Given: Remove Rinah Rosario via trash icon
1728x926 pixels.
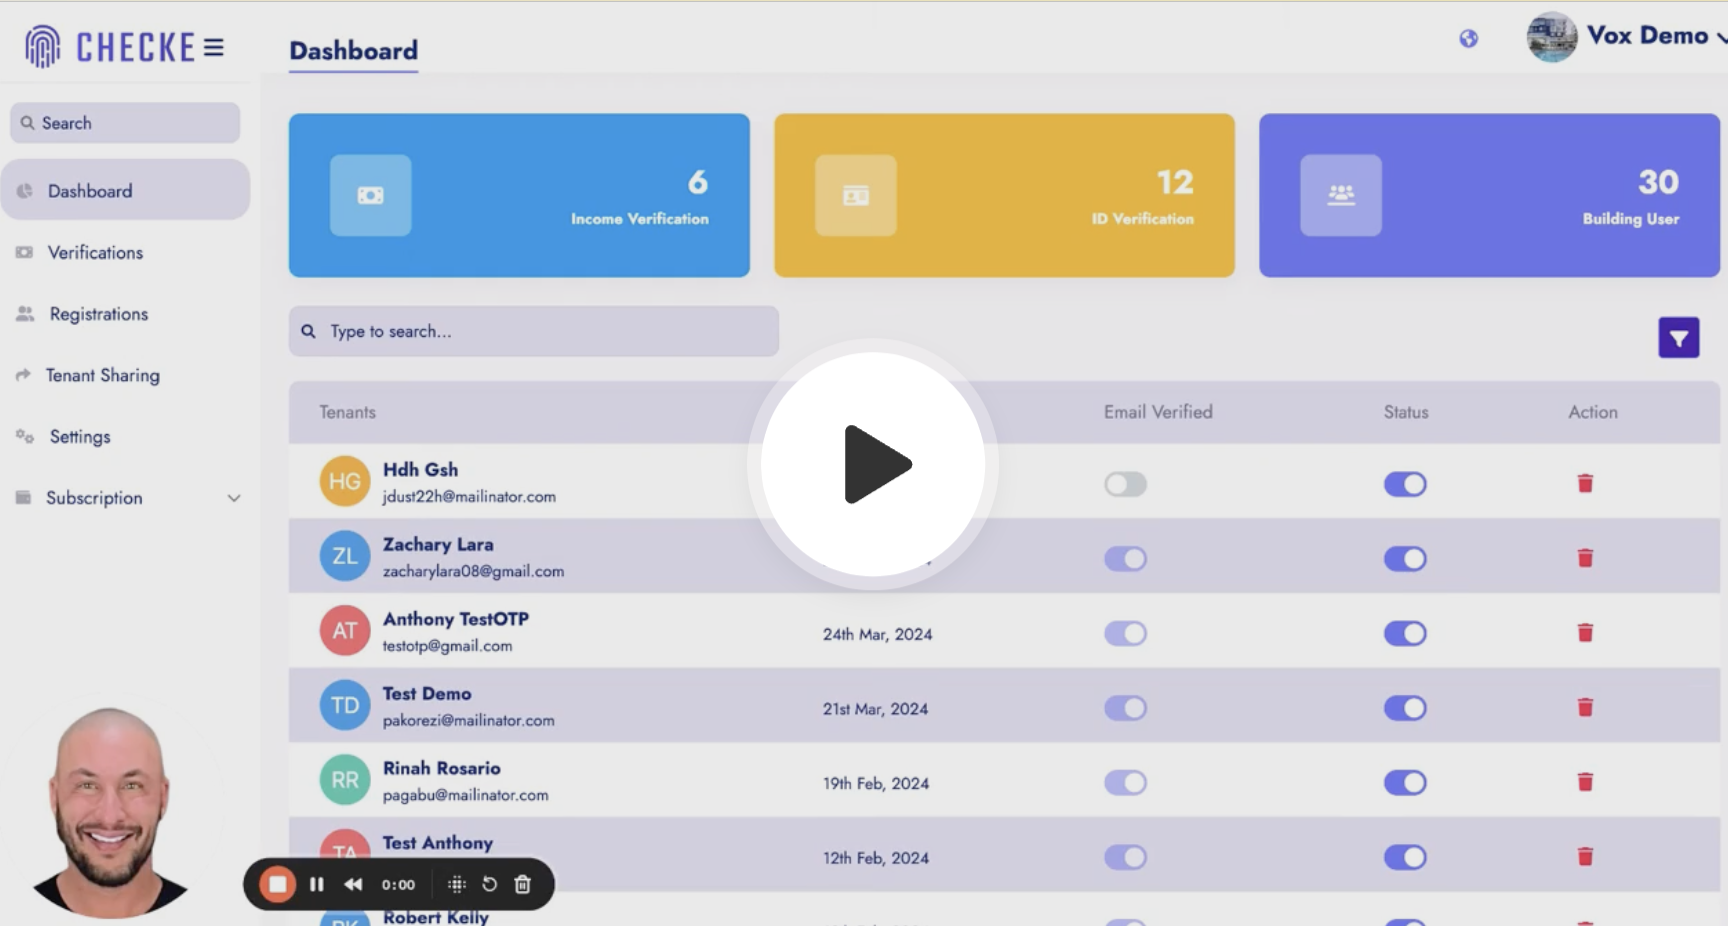Looking at the screenshot, I should 1585,782.
